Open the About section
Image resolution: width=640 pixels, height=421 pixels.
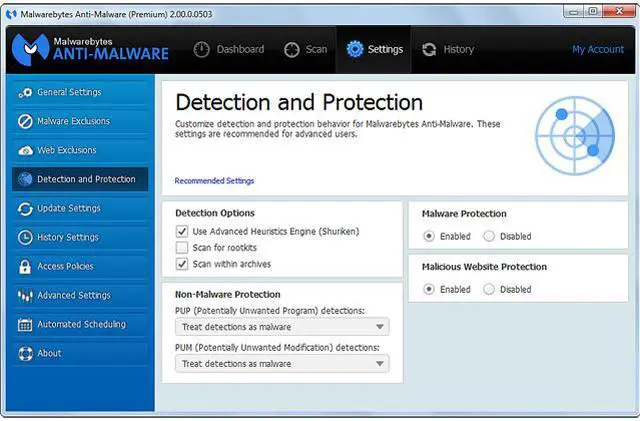click(80, 353)
